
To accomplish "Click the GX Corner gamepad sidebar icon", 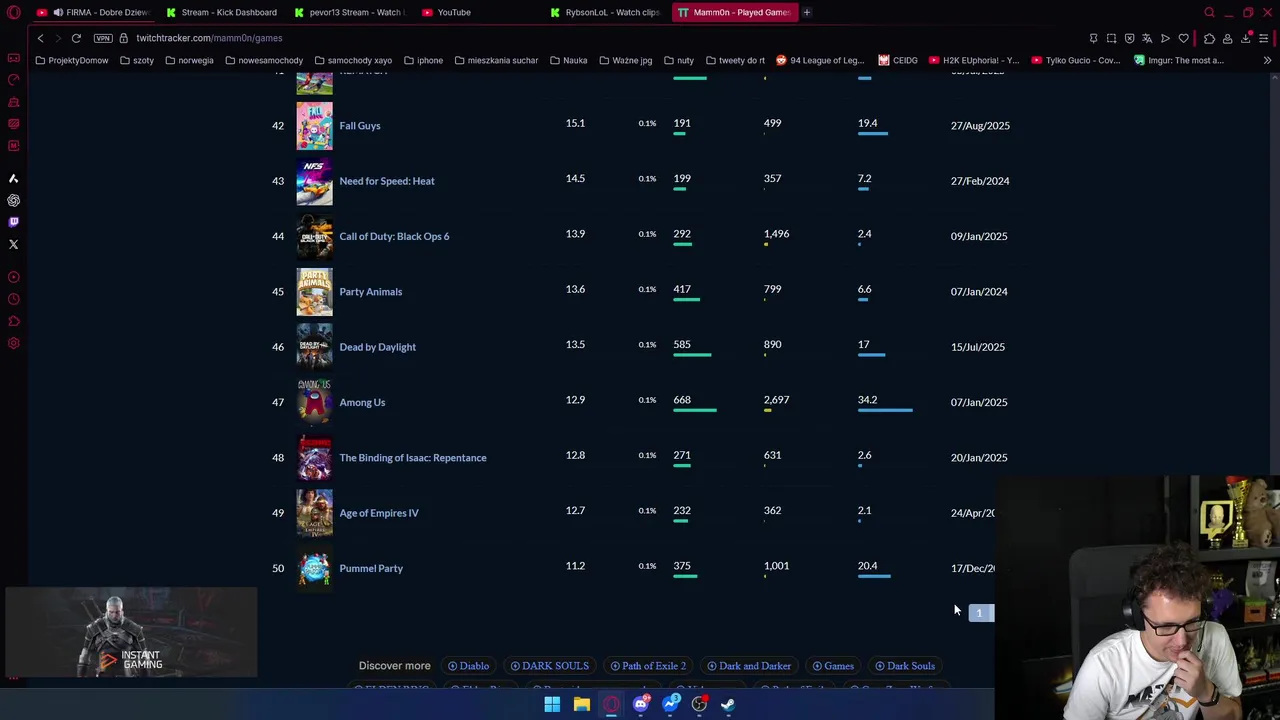I will coord(13,58).
